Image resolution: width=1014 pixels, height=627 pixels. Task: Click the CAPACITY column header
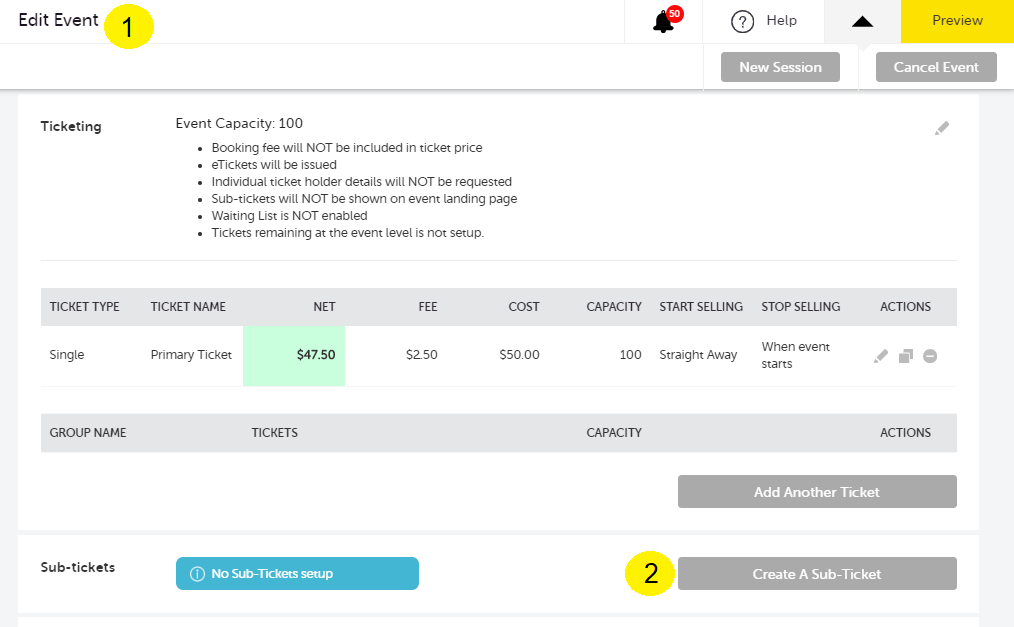point(613,307)
